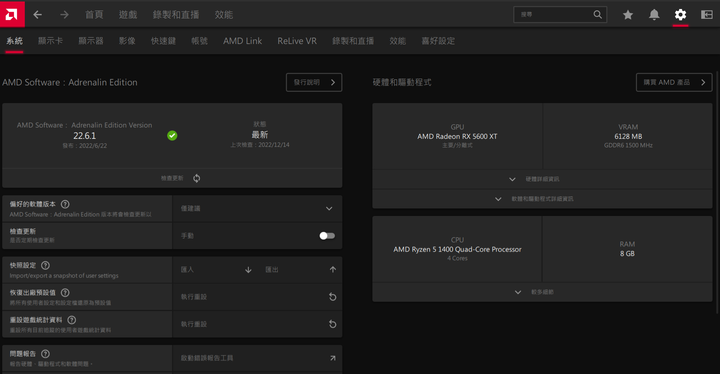Viewport: 720px width, 374px height.
Task: Open help for 問題報告
Action: (x=45, y=354)
